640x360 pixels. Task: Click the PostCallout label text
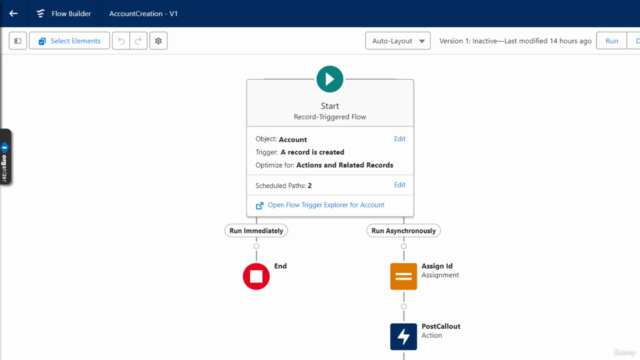(441, 326)
